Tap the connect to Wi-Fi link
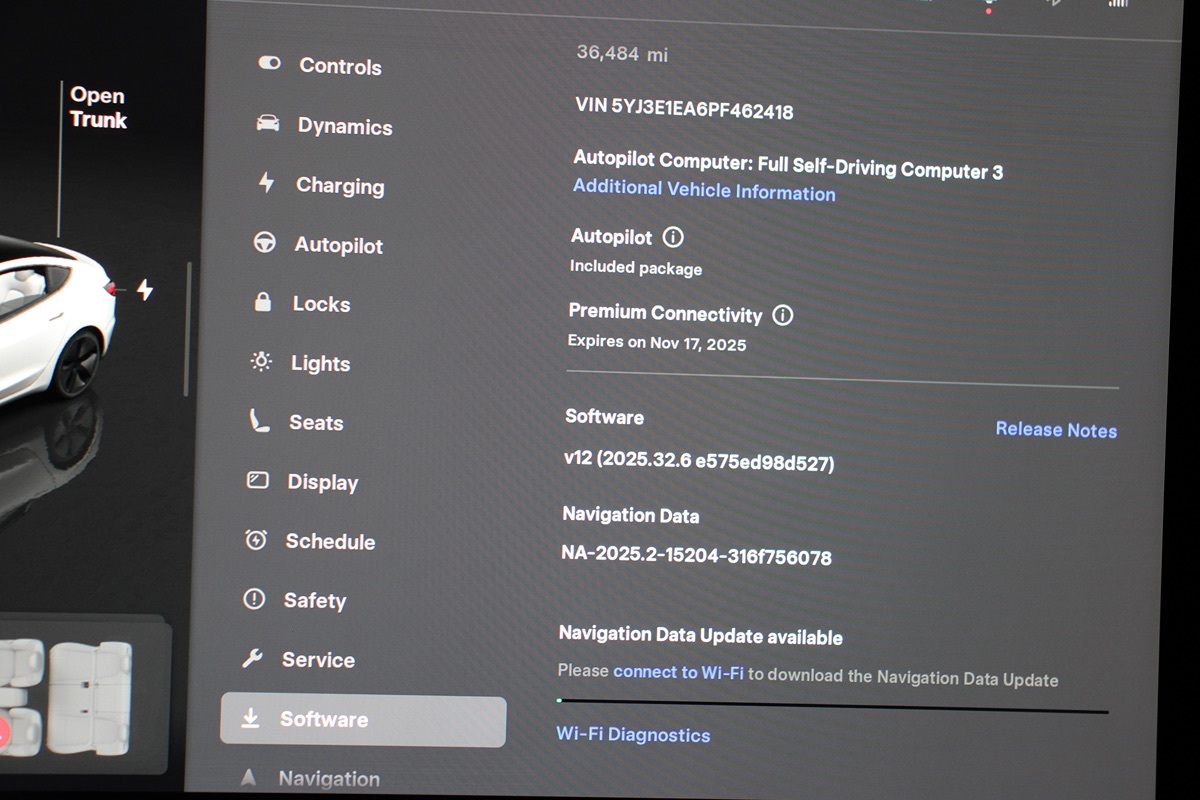The image size is (1200, 800). (x=678, y=673)
